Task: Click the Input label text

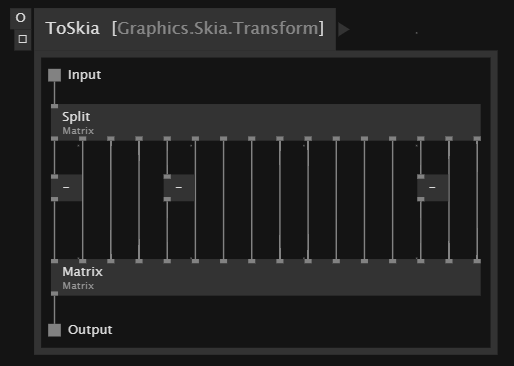Action: click(84, 75)
